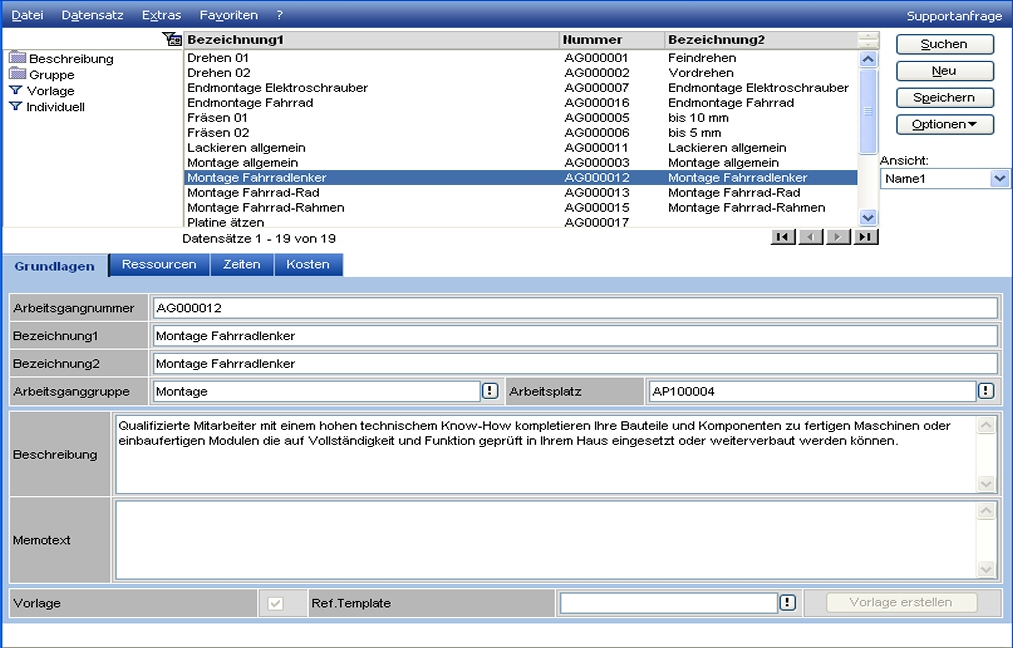The height and width of the screenshot is (648, 1013).
Task: Select the Endmontage Elektroschrauber row
Action: tap(521, 87)
